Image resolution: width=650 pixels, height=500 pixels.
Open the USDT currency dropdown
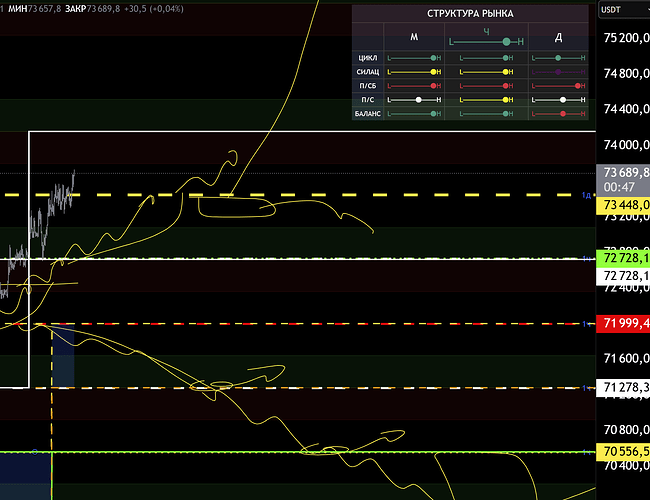pos(622,9)
